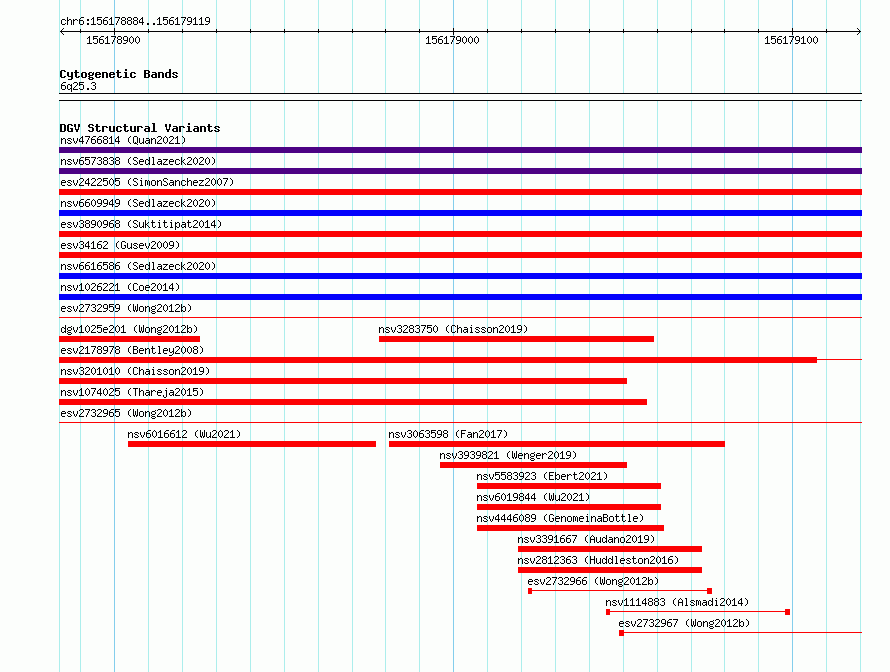This screenshot has height=672, width=890.
Task: Click the 156179000 ruler position
Action: pyautogui.click(x=452, y=40)
